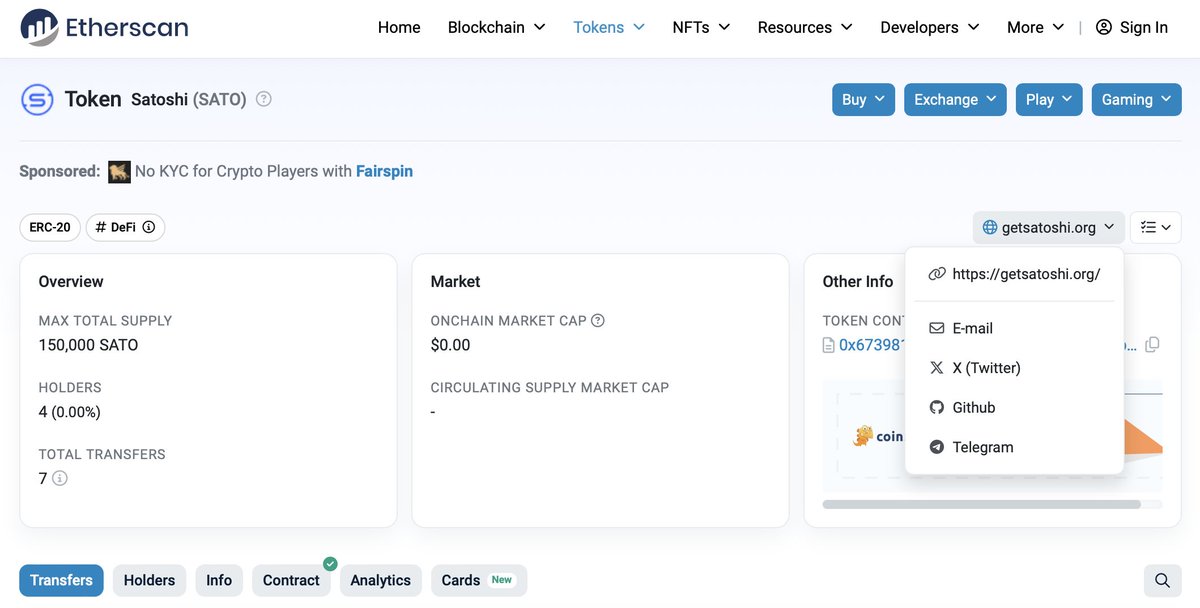Open the Github link for Satoshi token
This screenshot has height=608, width=1200.
[972, 407]
